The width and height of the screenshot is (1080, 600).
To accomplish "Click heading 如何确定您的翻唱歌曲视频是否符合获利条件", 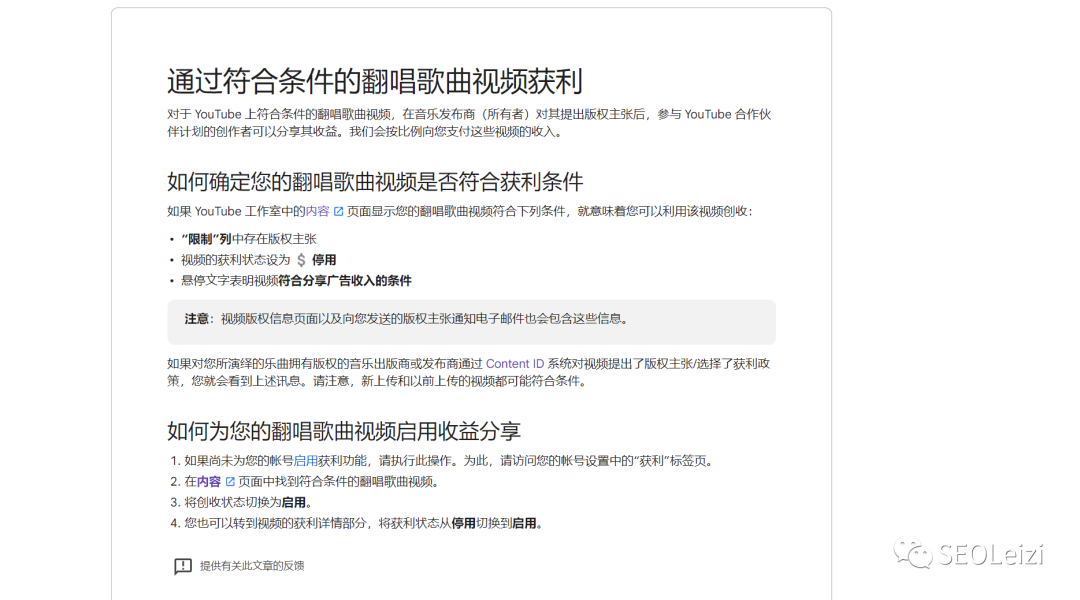I will pyautogui.click(x=375, y=182).
